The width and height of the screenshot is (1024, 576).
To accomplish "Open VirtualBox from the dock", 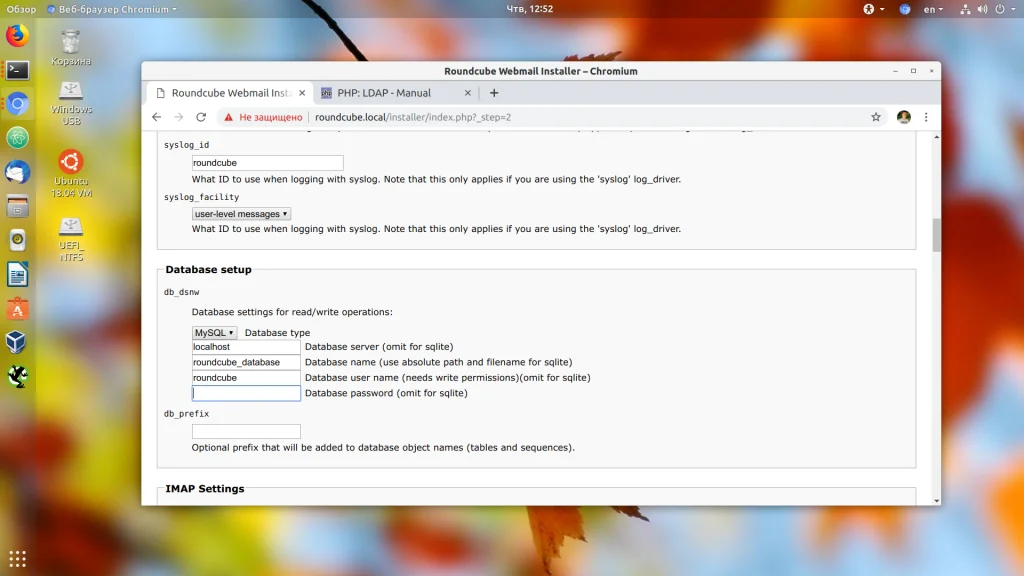I will (x=18, y=342).
